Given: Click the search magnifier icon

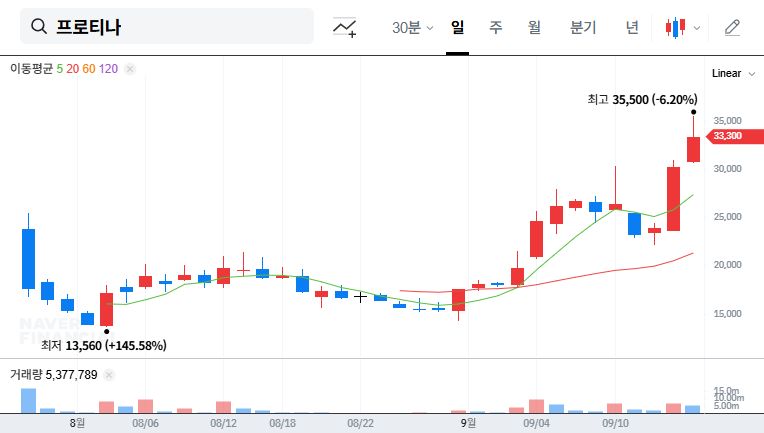Looking at the screenshot, I should click(x=39, y=26).
